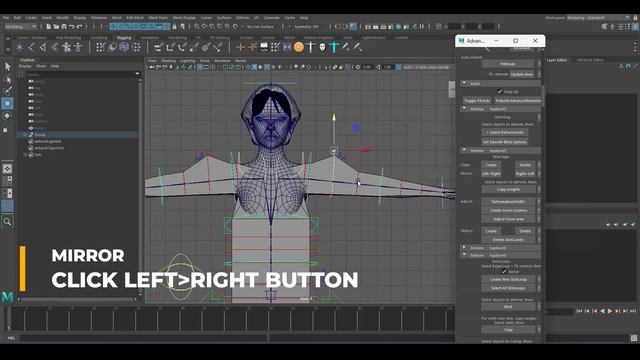Viewport: 640px width, 360px height.
Task: Click the teal T-pose figure shelf icon
Action: click(334, 47)
